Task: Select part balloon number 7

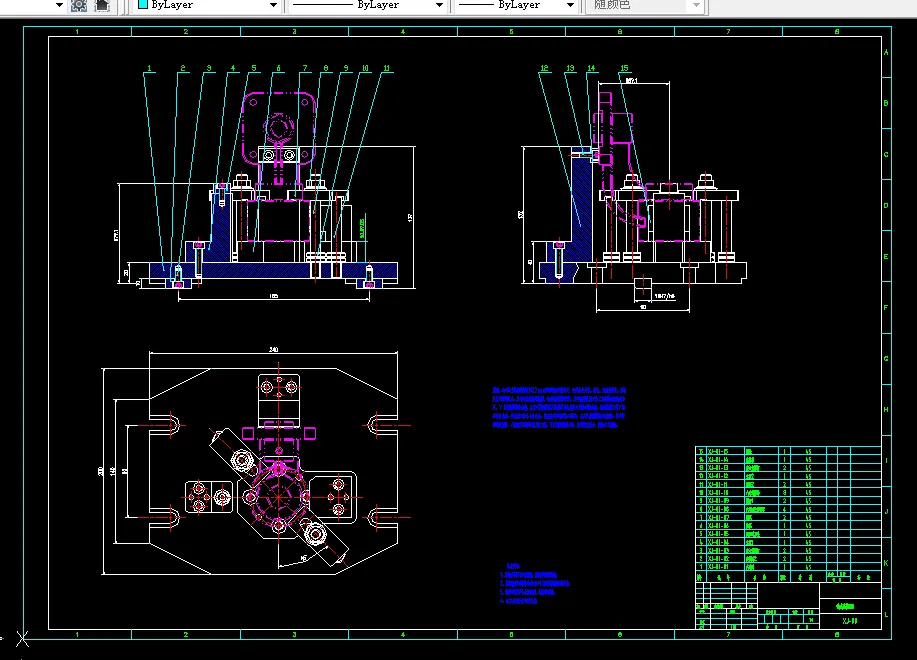Action: coord(305,68)
